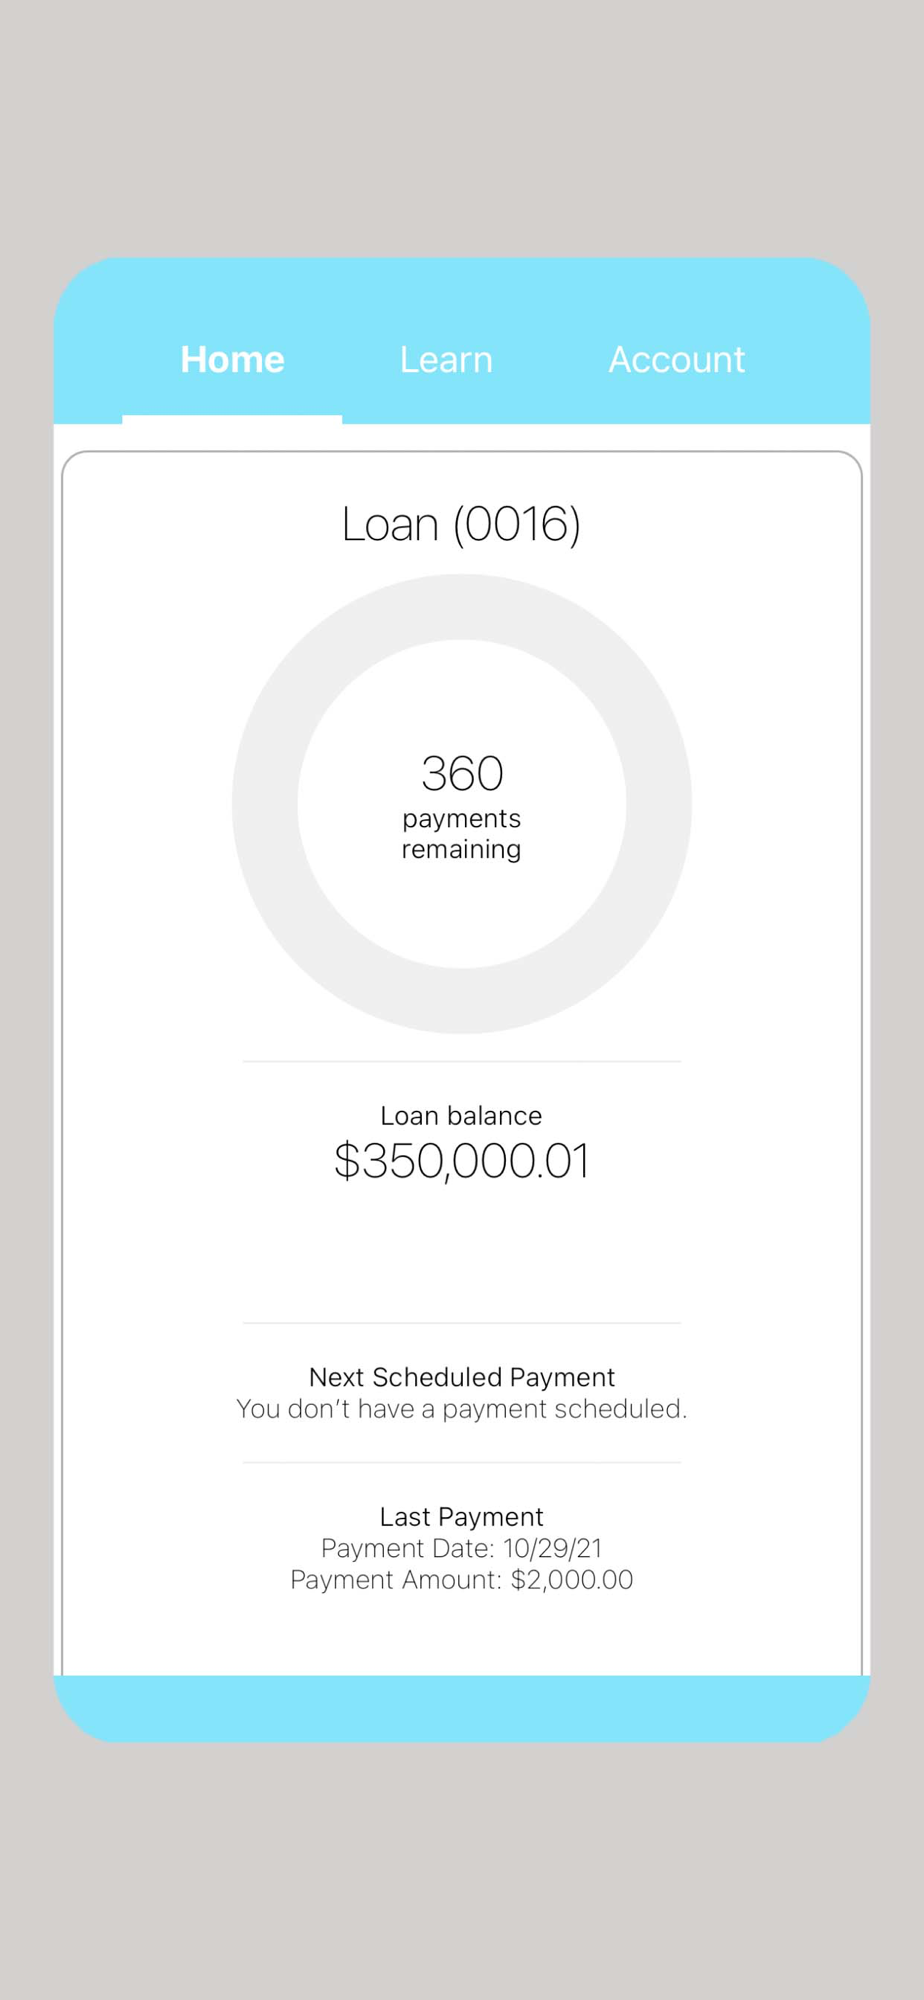Select the Last Payment heading
This screenshot has height=2000, width=924.
[461, 1517]
